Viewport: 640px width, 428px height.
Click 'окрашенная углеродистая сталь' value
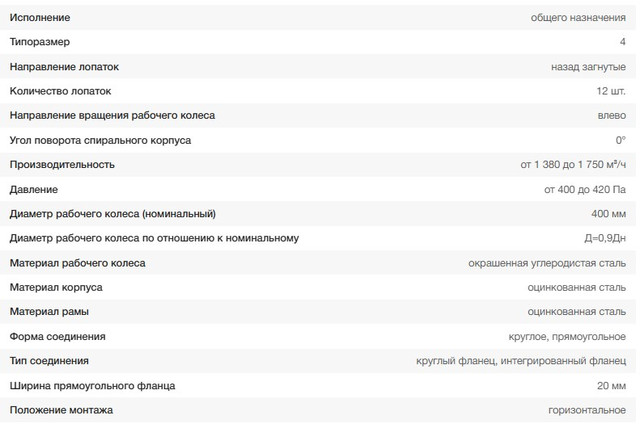(547, 263)
